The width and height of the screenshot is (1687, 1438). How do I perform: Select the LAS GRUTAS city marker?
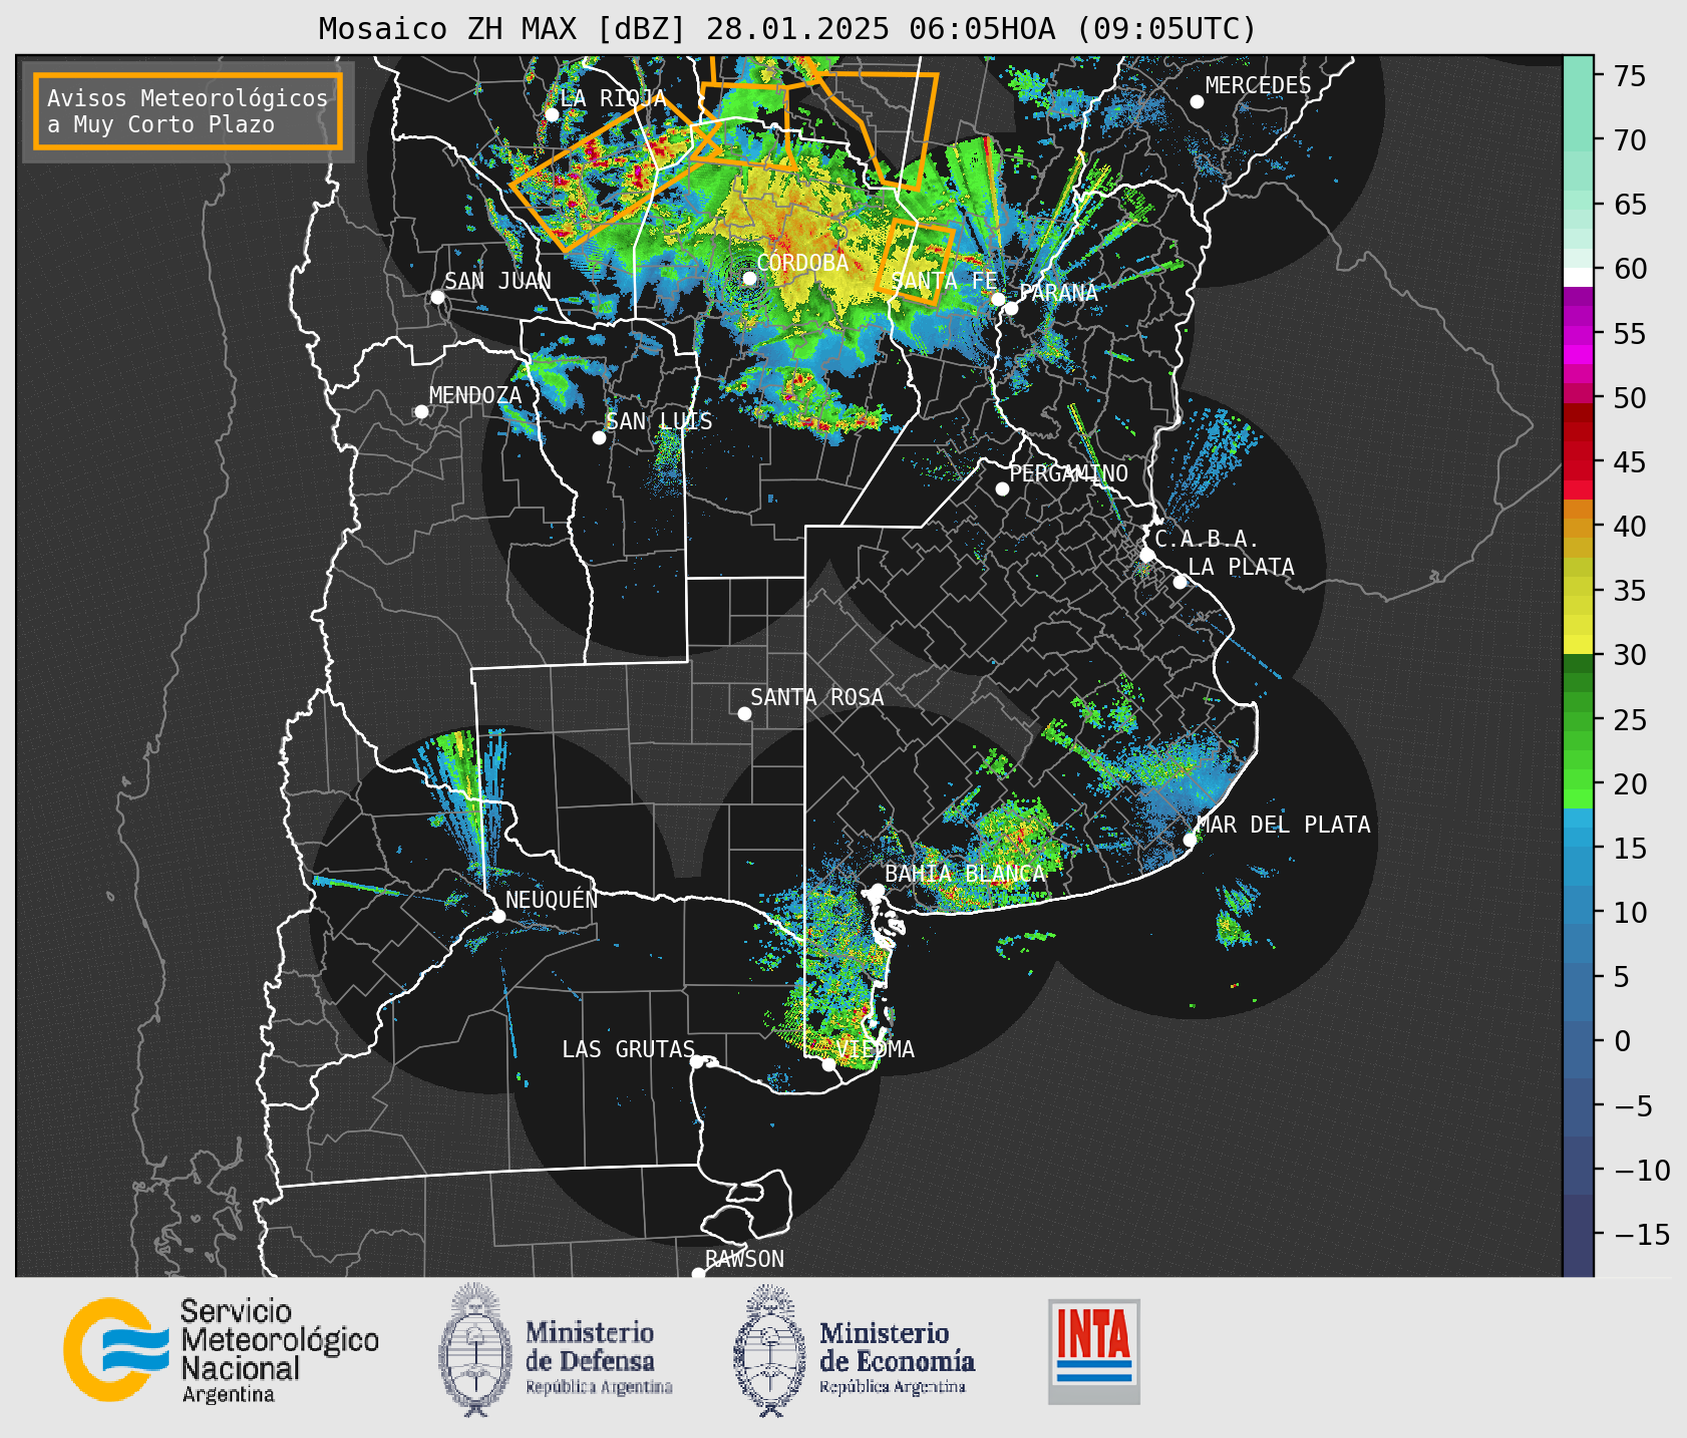click(697, 1062)
